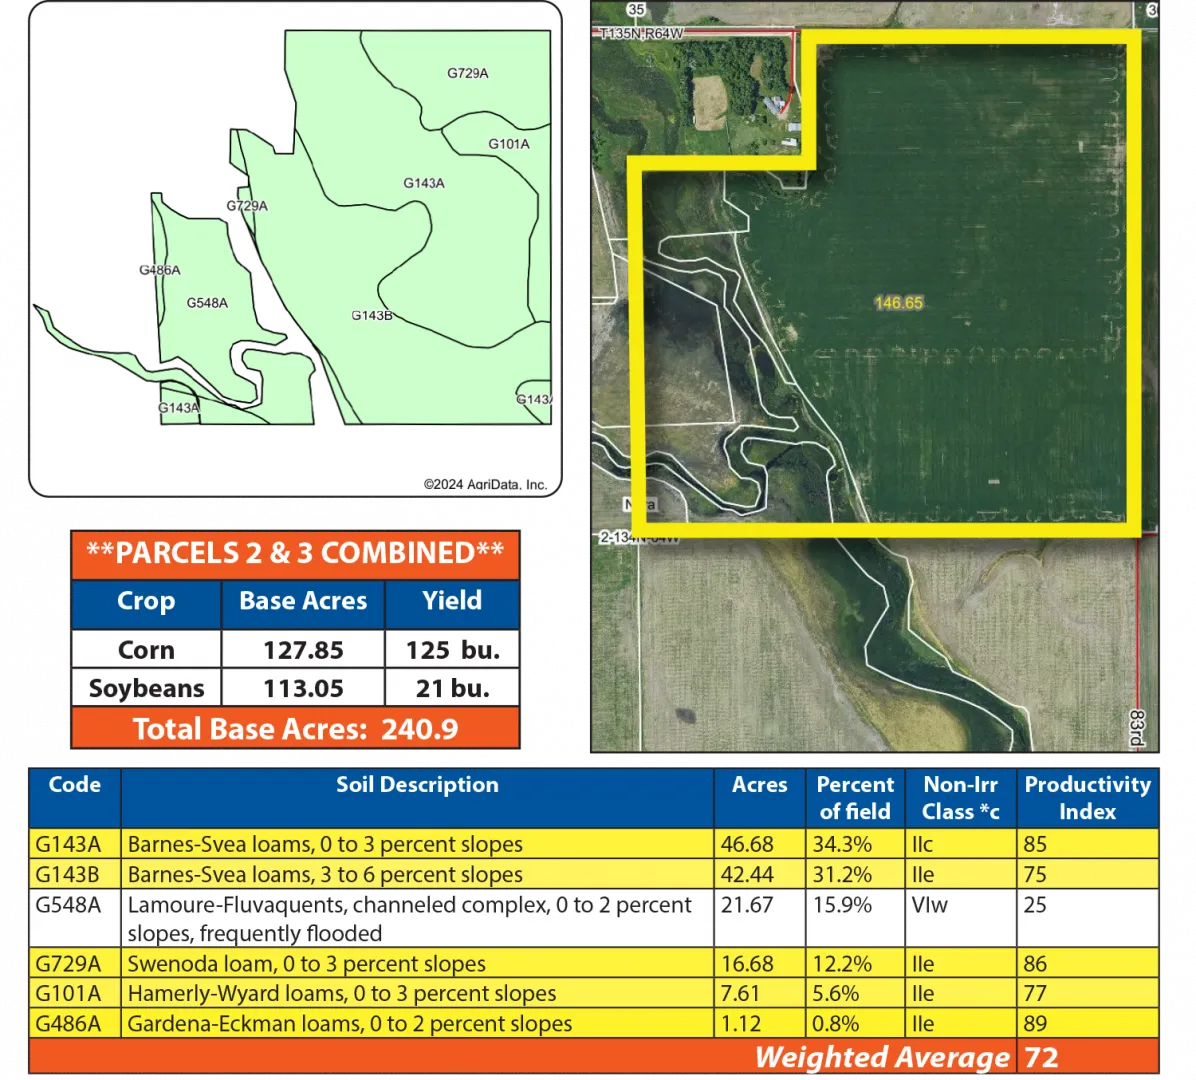
Task: Select the Parcels 2 & 3 Combined banner
Action: [295, 554]
